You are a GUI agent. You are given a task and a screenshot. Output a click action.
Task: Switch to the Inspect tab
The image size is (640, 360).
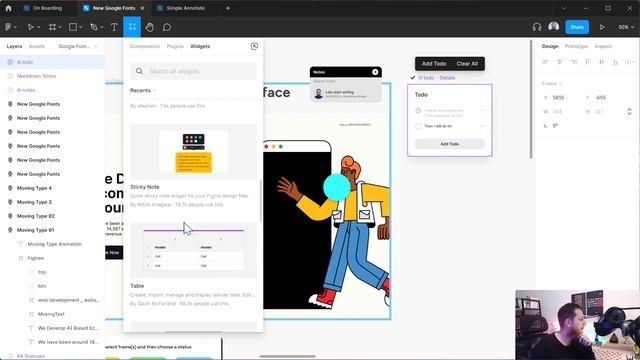click(x=603, y=46)
